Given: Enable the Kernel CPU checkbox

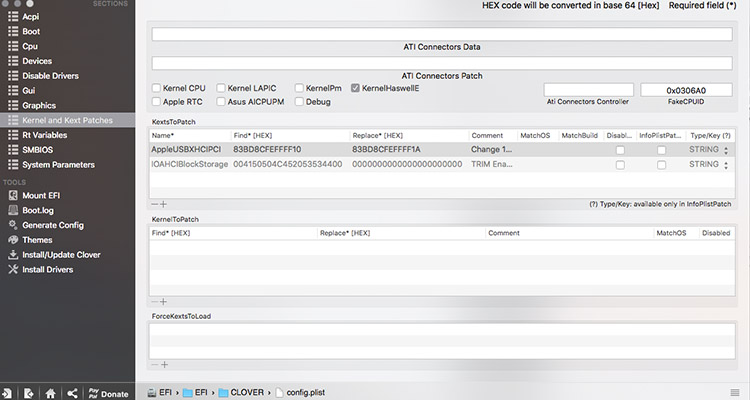Looking at the screenshot, I should point(156,88).
